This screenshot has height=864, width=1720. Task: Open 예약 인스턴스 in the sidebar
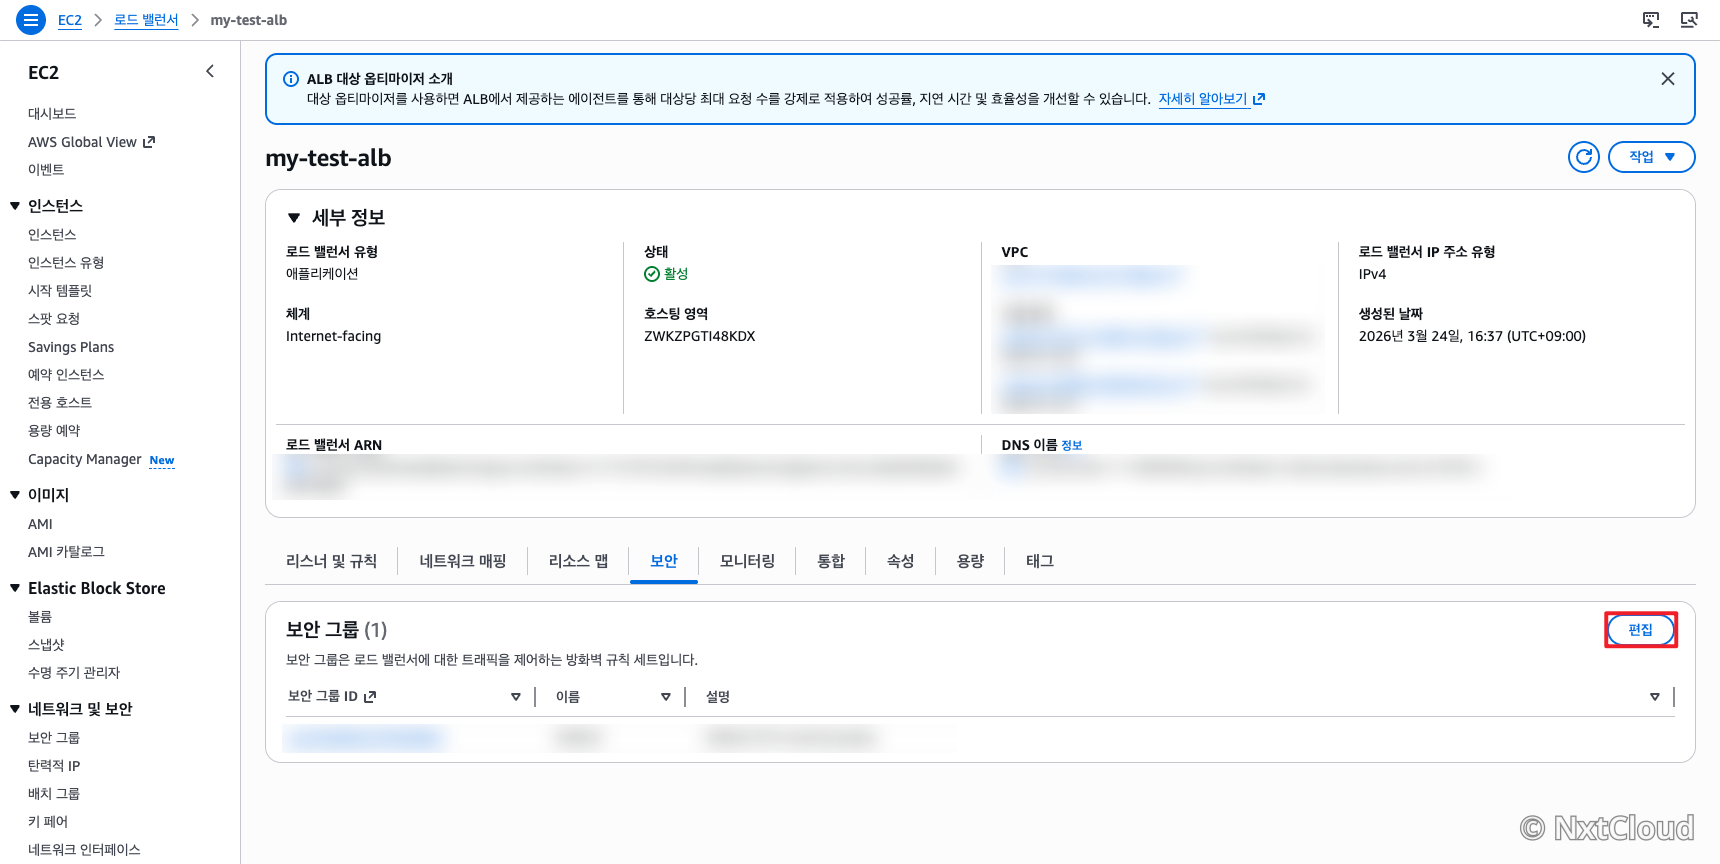tap(66, 375)
